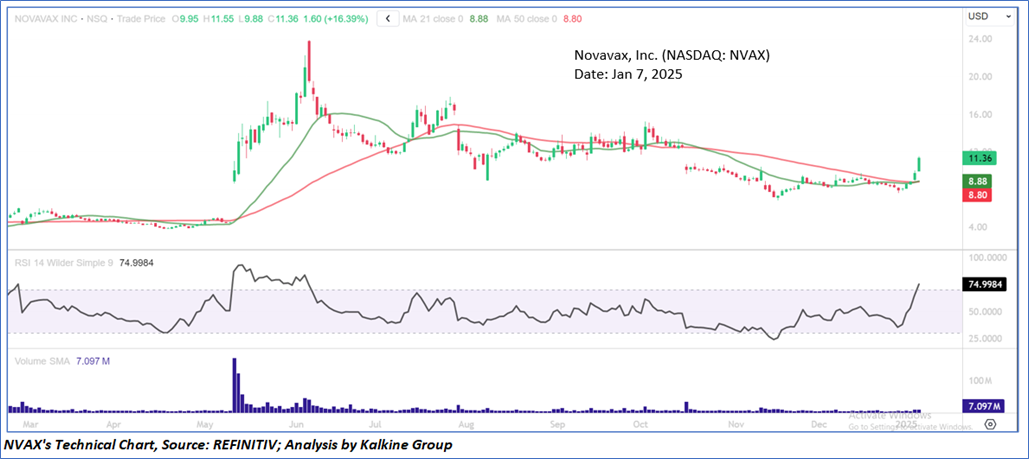The width and height of the screenshot is (1029, 459).
Task: Click the 11.36 current price tag
Action: (980, 158)
